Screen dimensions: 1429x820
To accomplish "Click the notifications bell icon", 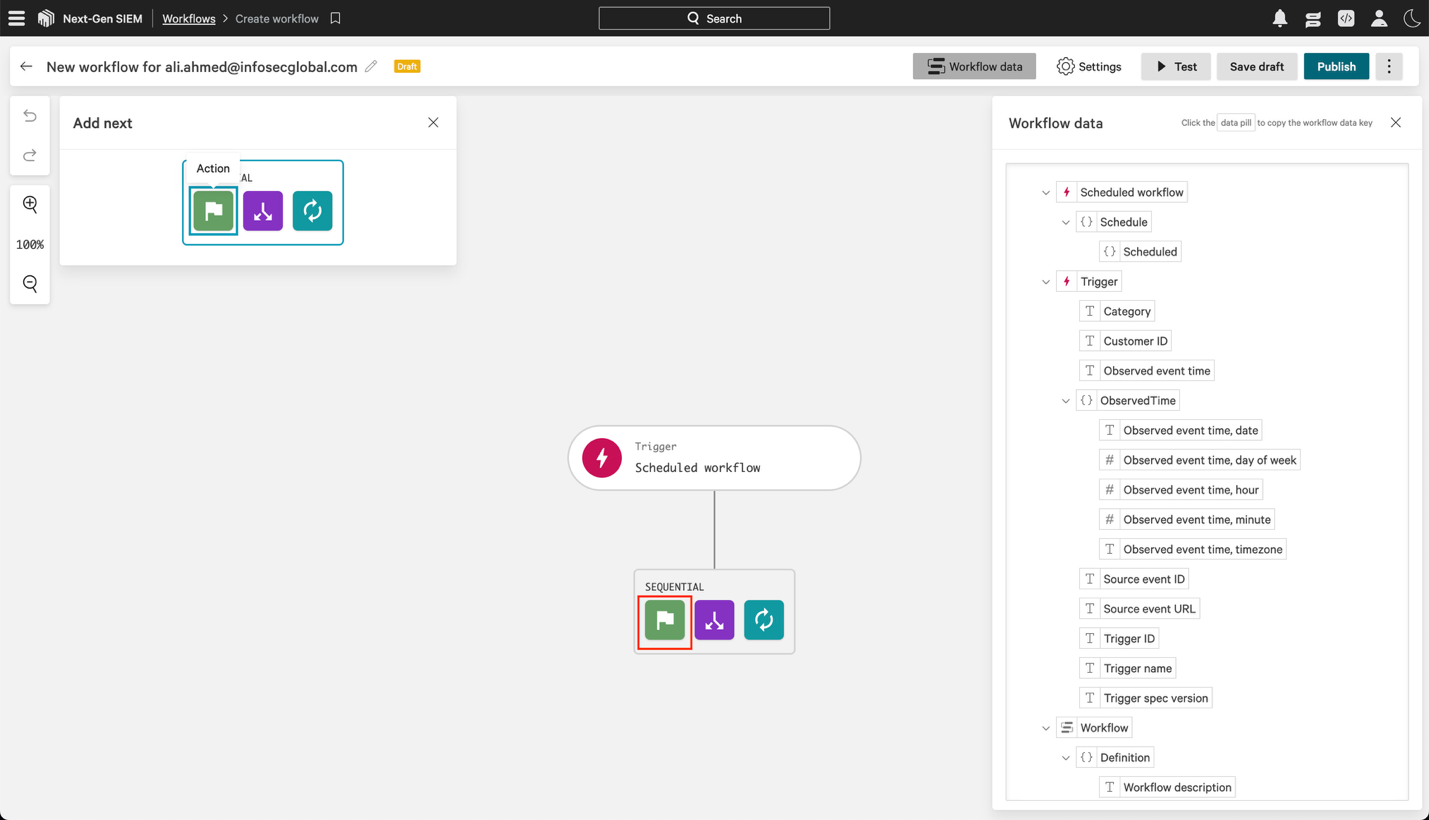I will 1279,18.
